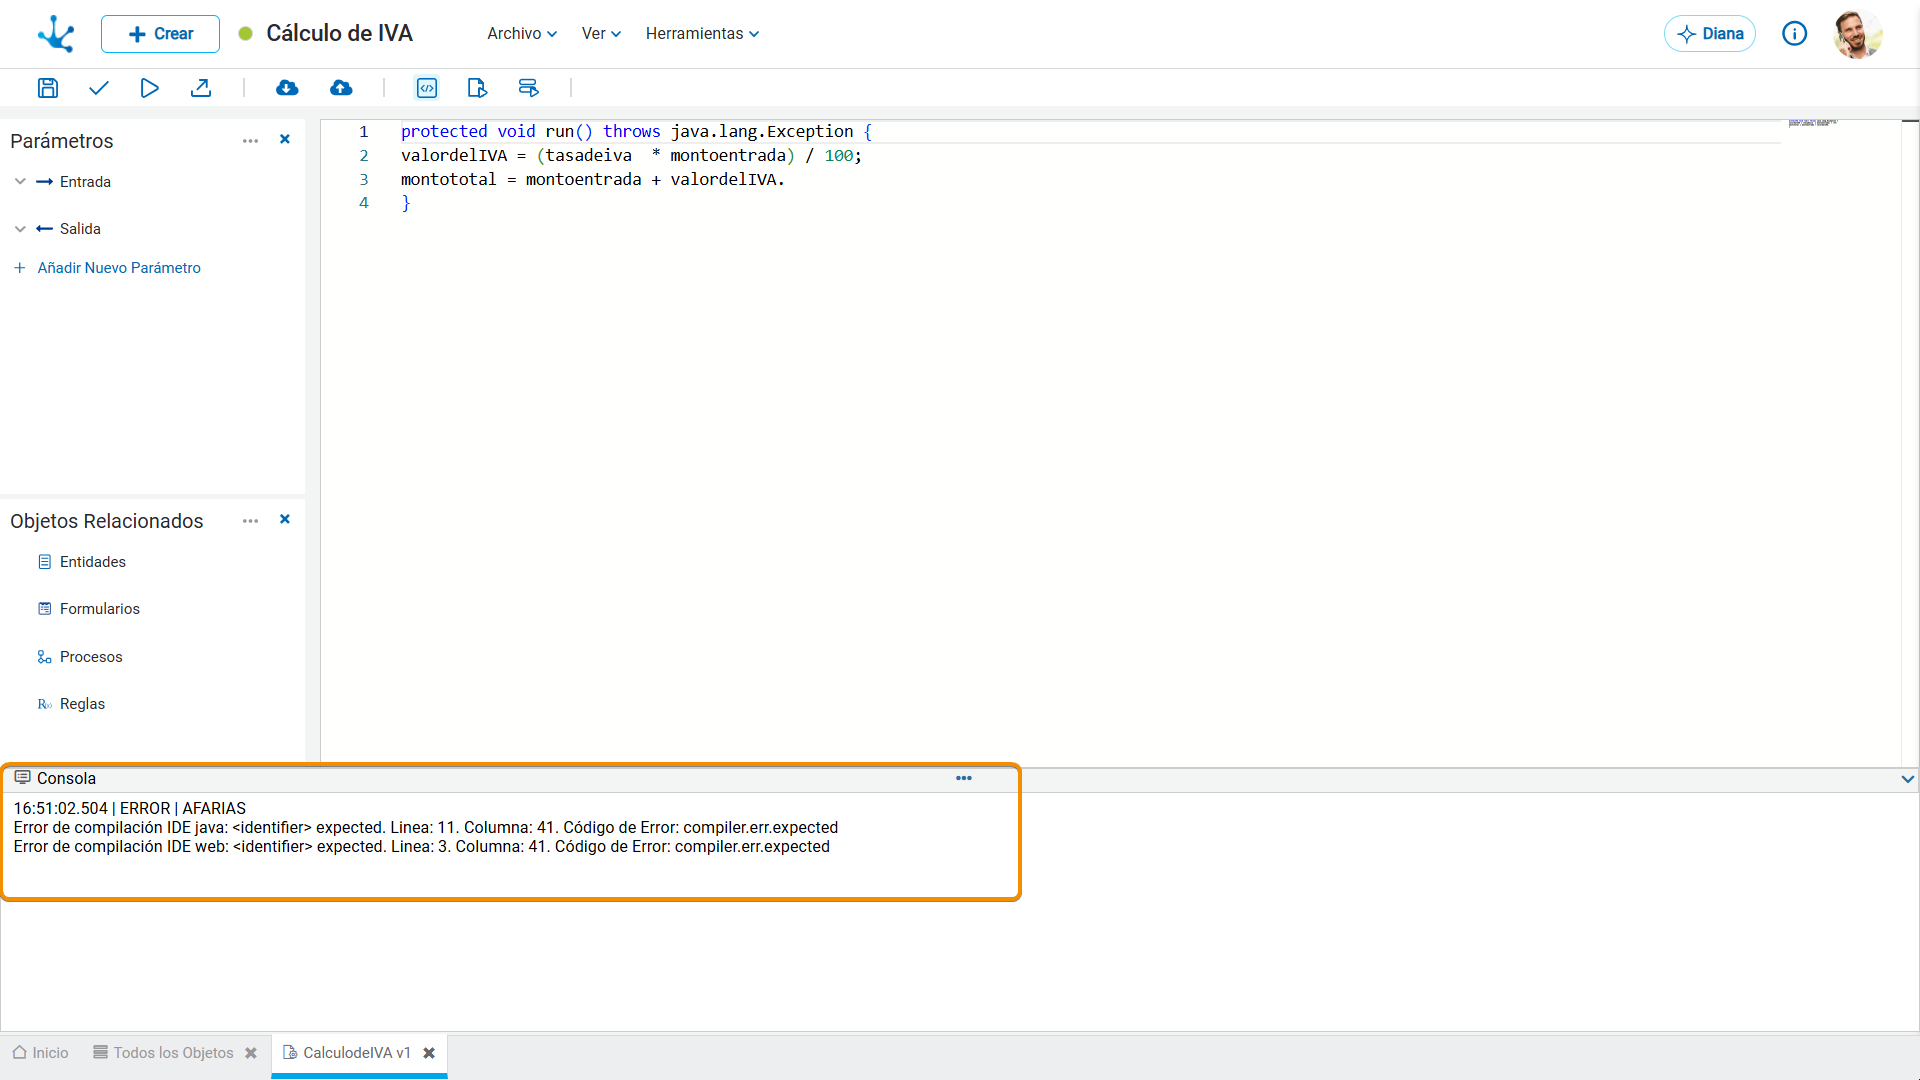This screenshot has height=1080, width=1920.
Task: Click the publish export arrow icon
Action: pos(201,88)
